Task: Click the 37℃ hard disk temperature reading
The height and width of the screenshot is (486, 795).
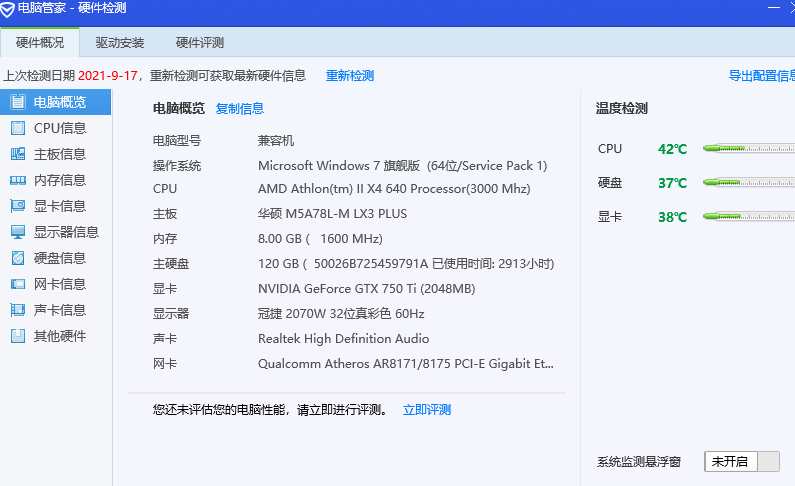Action: (x=672, y=183)
